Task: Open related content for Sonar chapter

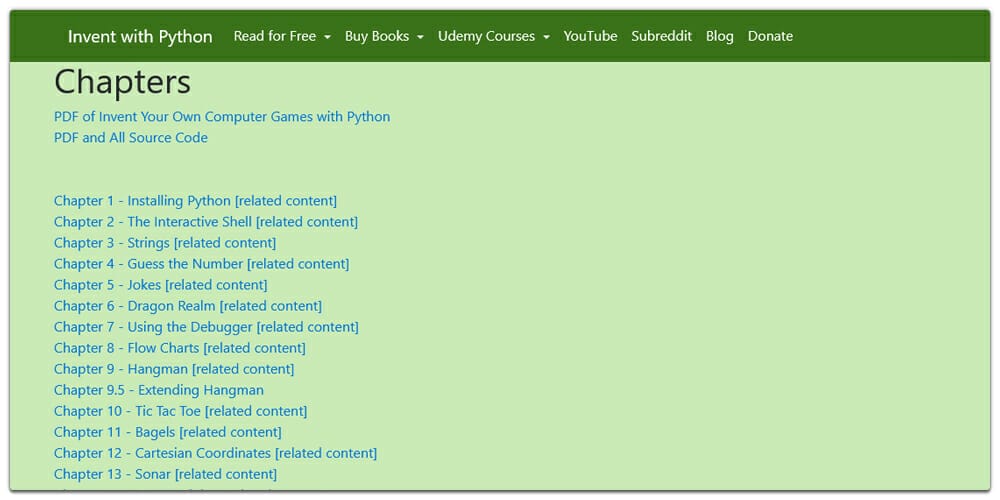Action: click(226, 474)
